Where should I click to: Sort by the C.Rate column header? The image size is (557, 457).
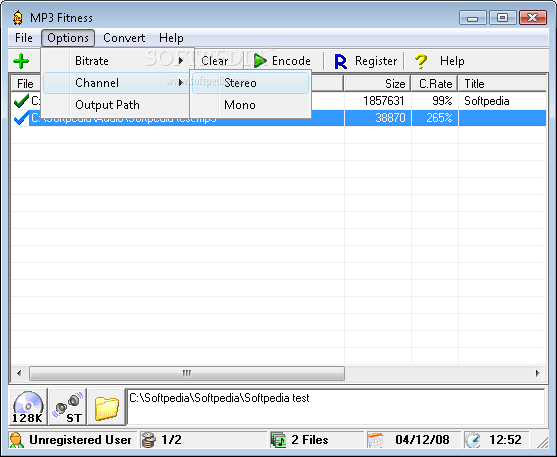click(435, 84)
